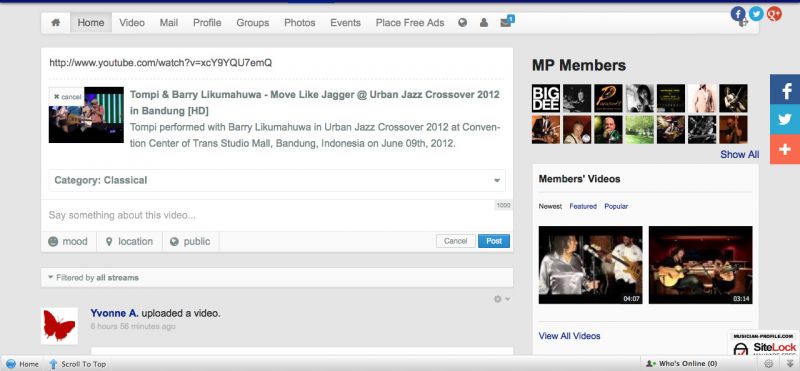Viewport: 800px width, 371px height.
Task: Click the SiteLock security badge
Action: tap(763, 343)
